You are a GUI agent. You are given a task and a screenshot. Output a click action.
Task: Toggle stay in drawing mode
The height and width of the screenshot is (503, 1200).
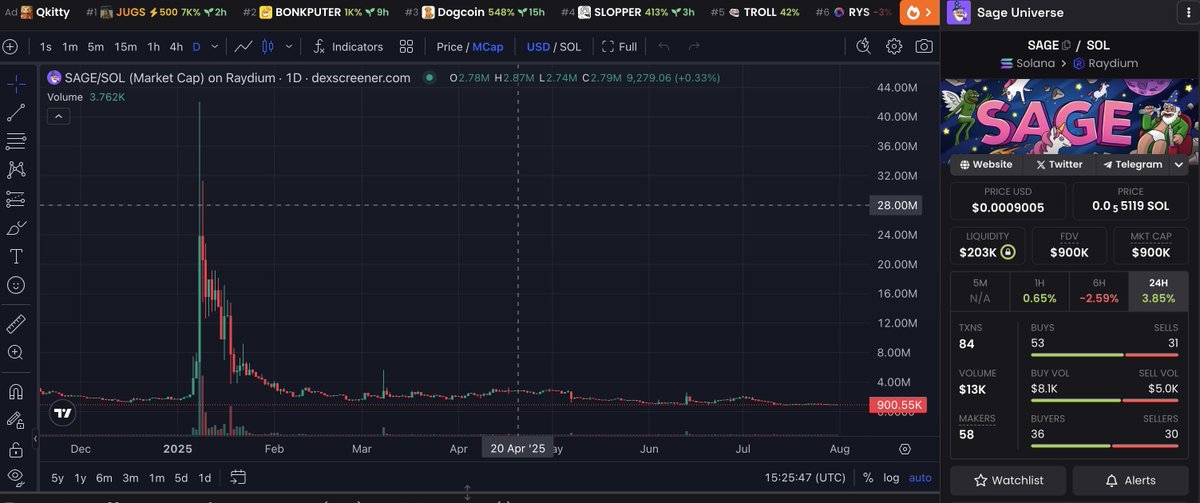click(16, 420)
